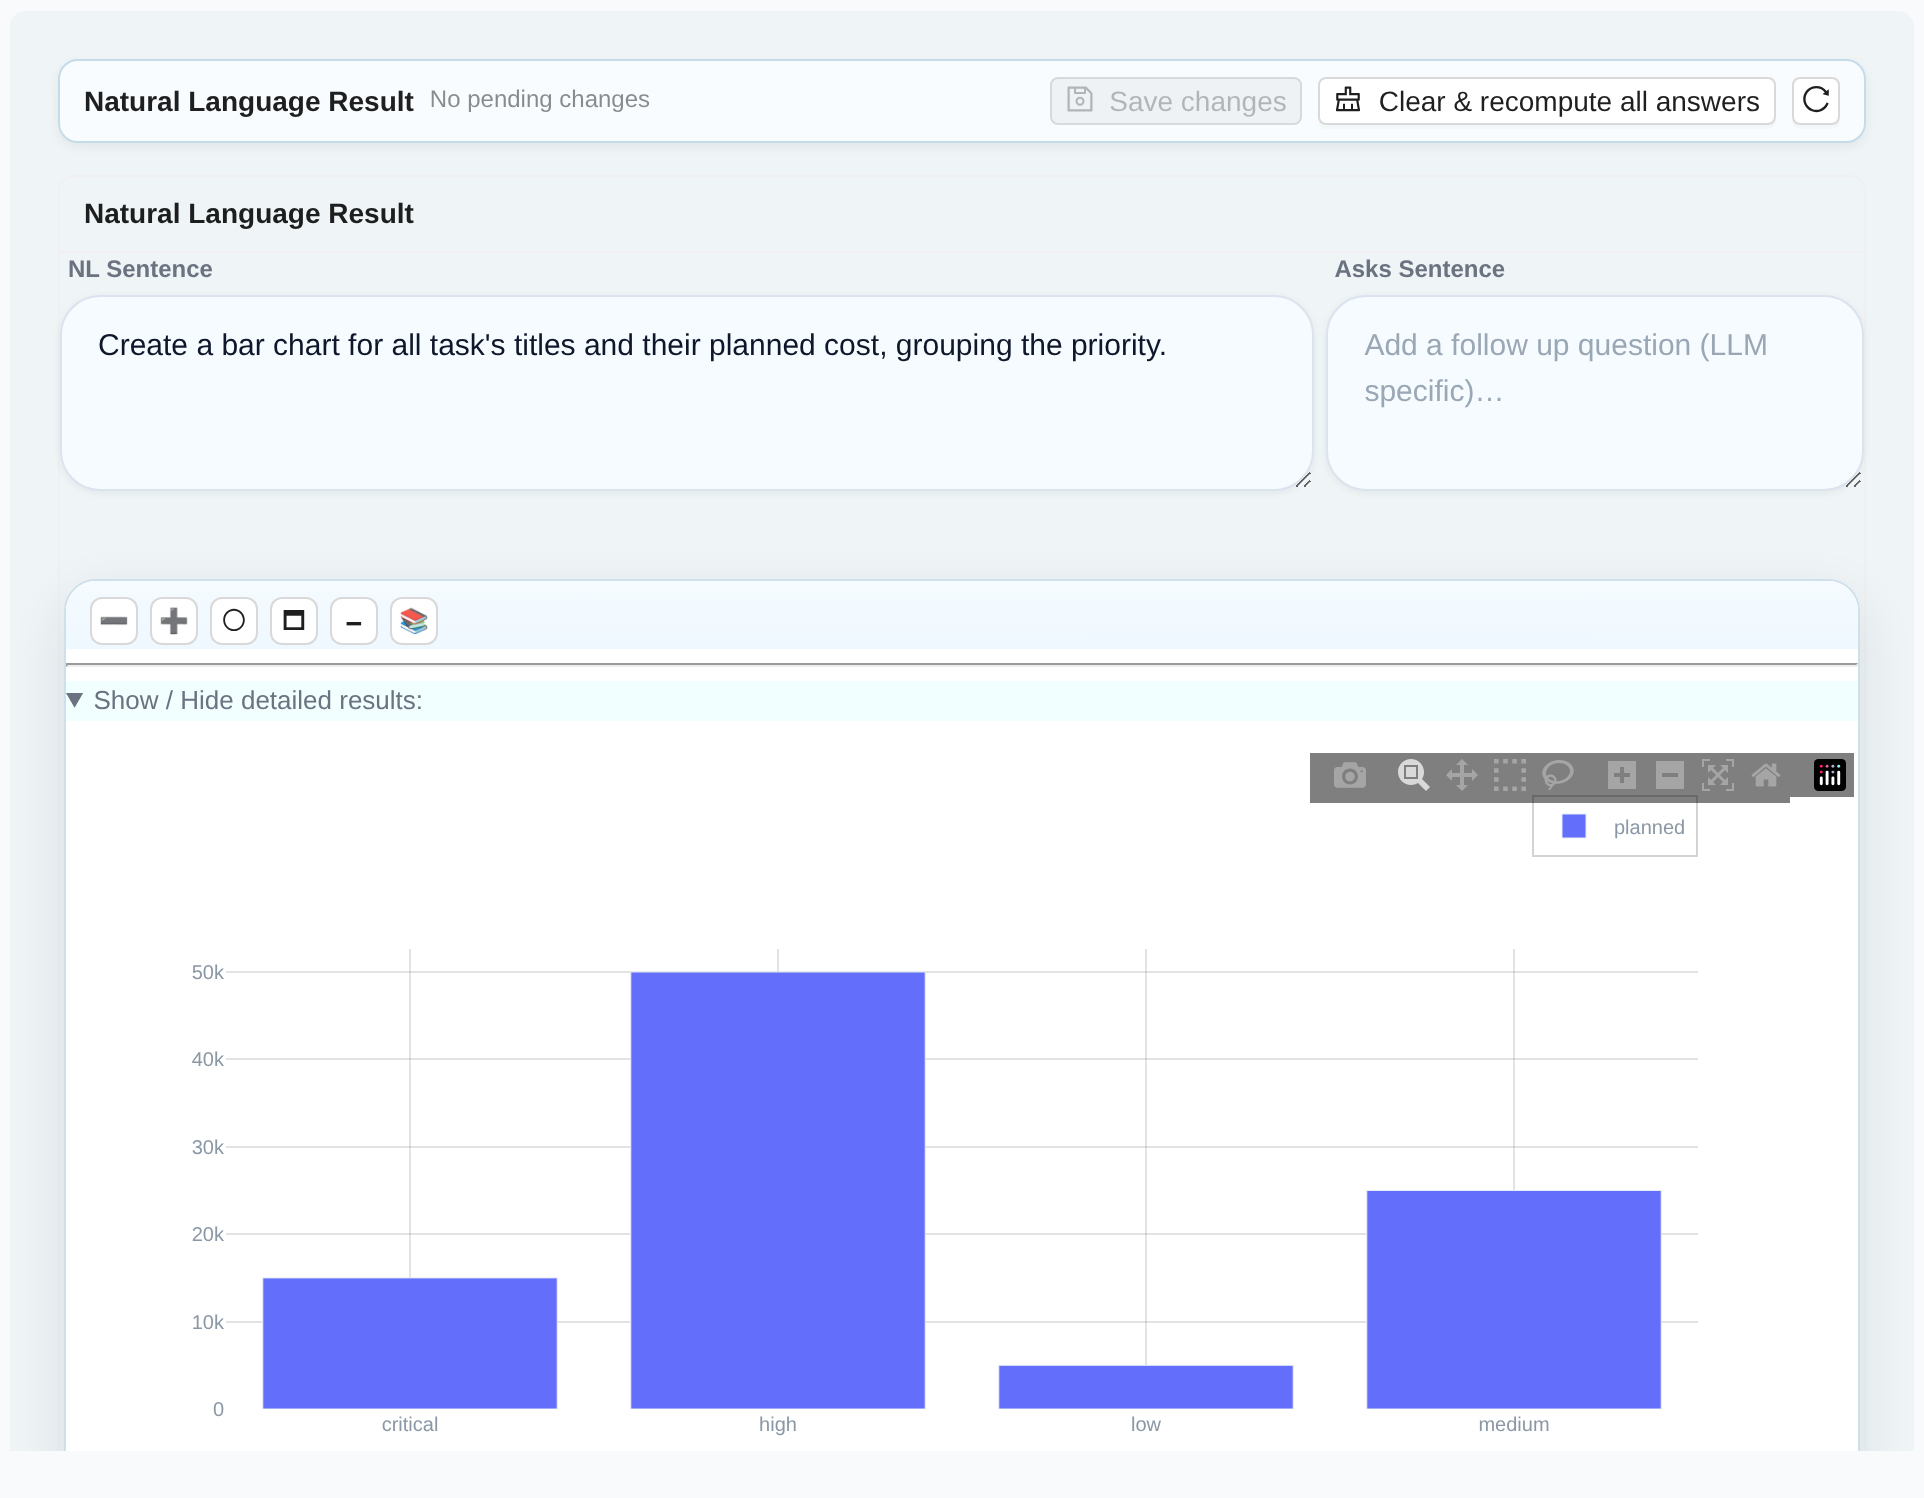The width and height of the screenshot is (1924, 1498).
Task: Click the circle toolbar button
Action: 234,622
